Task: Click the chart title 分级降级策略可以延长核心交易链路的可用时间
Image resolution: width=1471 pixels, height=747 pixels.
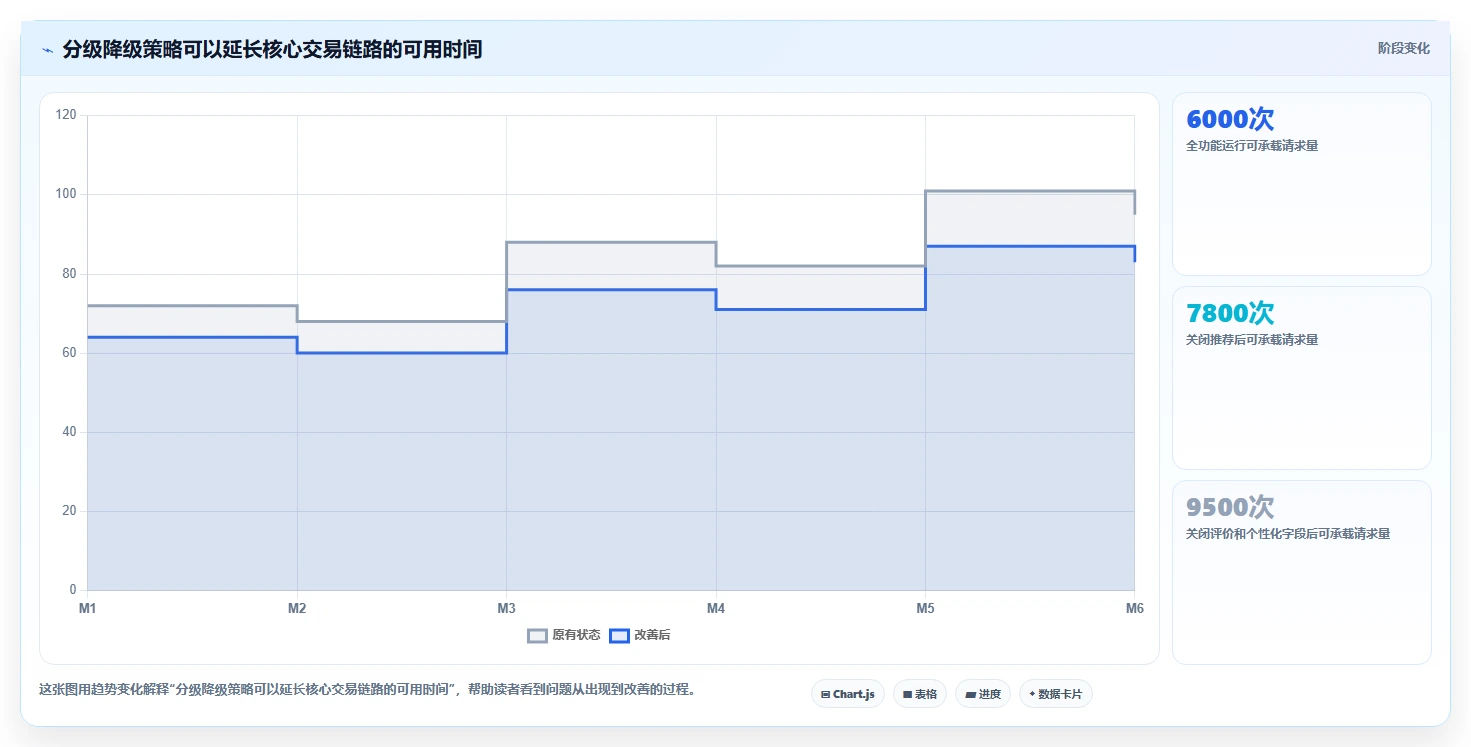Action: click(x=272, y=49)
